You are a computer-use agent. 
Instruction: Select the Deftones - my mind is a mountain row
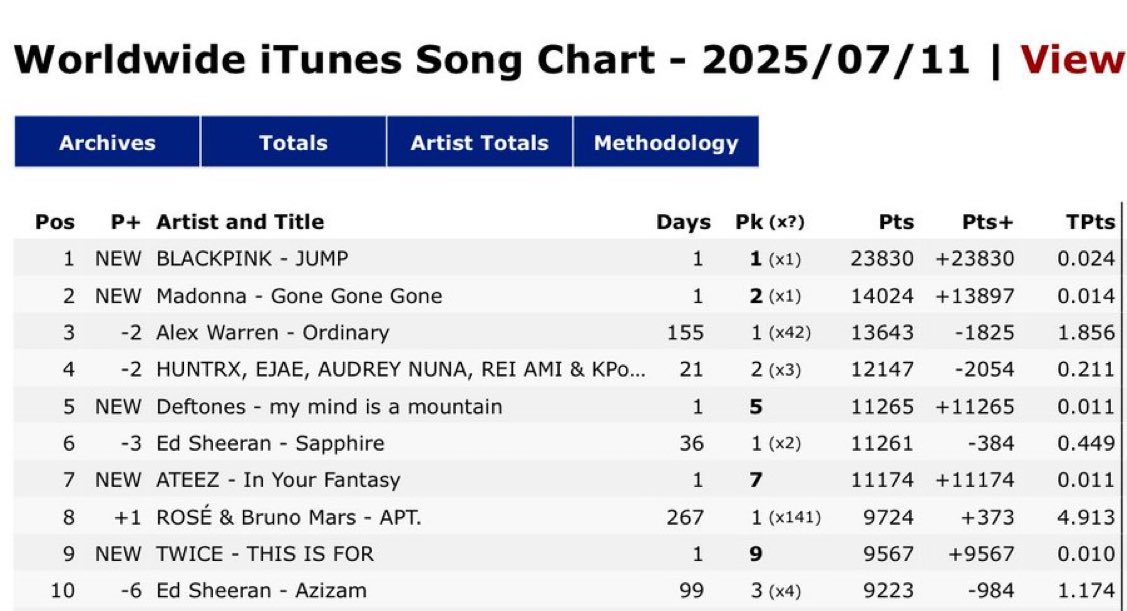[566, 406]
